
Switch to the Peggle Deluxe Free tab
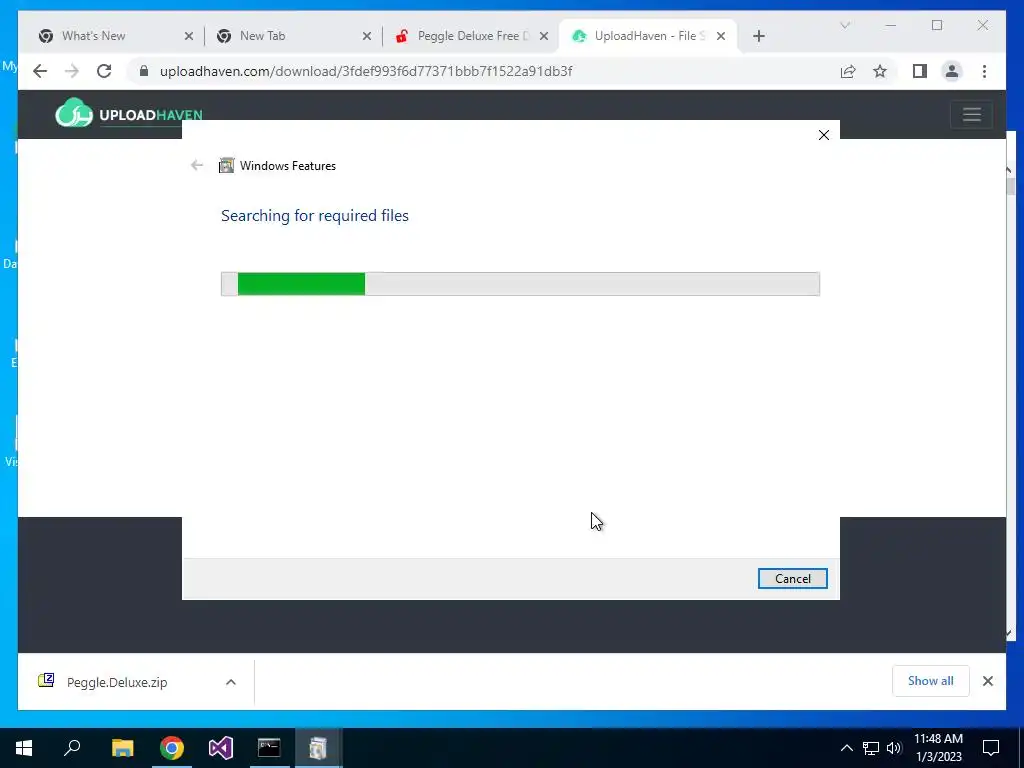(472, 36)
